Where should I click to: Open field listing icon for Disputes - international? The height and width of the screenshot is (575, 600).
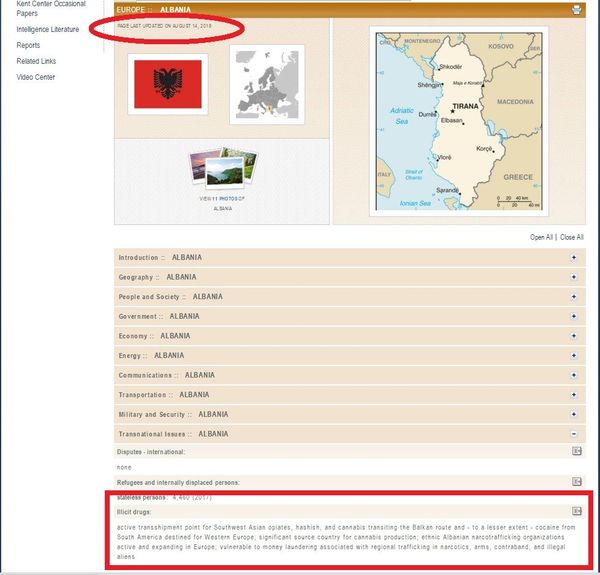577,451
